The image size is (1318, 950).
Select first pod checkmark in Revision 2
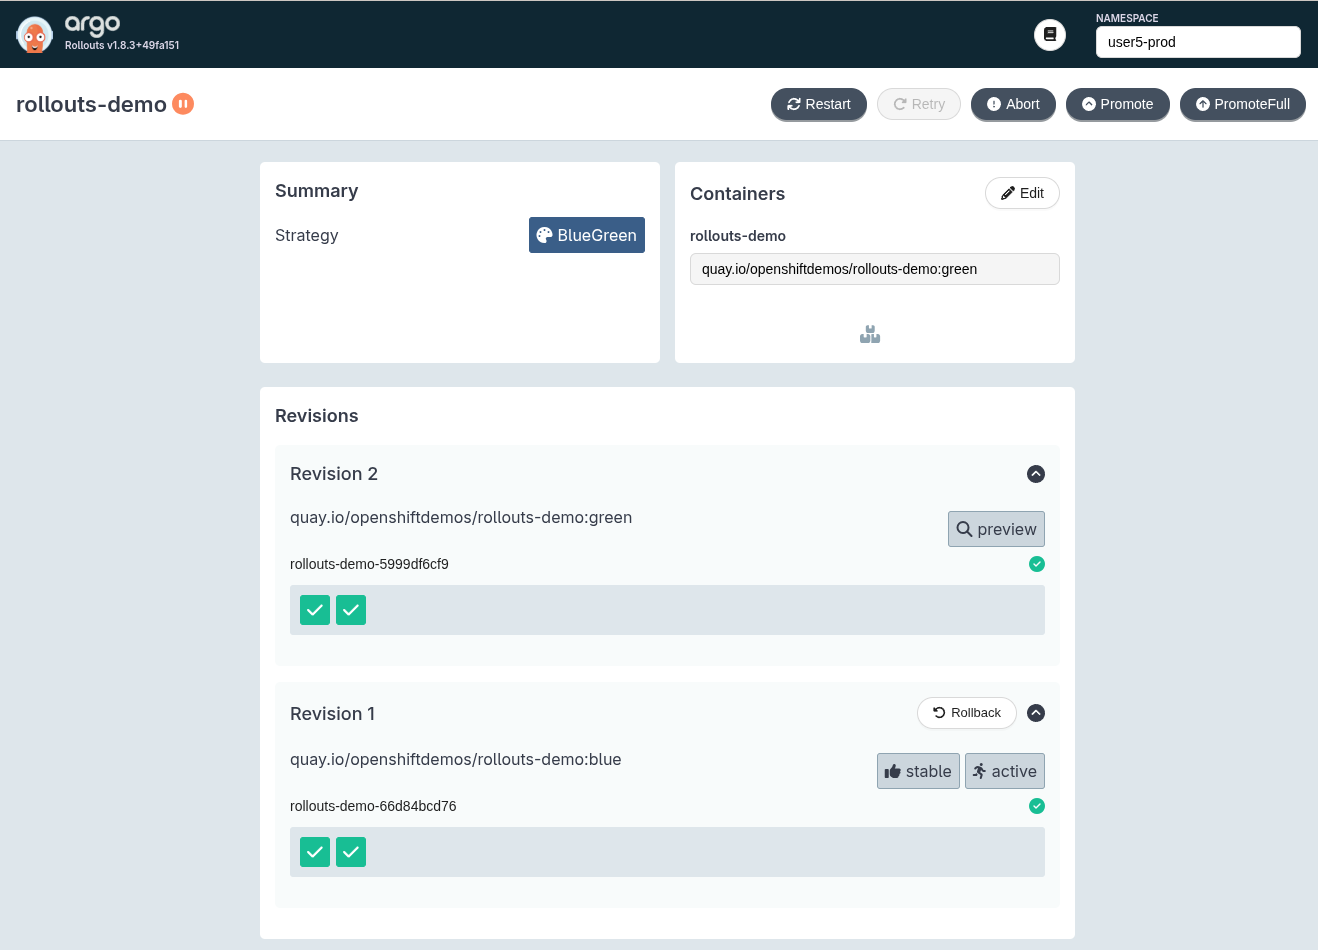point(315,610)
